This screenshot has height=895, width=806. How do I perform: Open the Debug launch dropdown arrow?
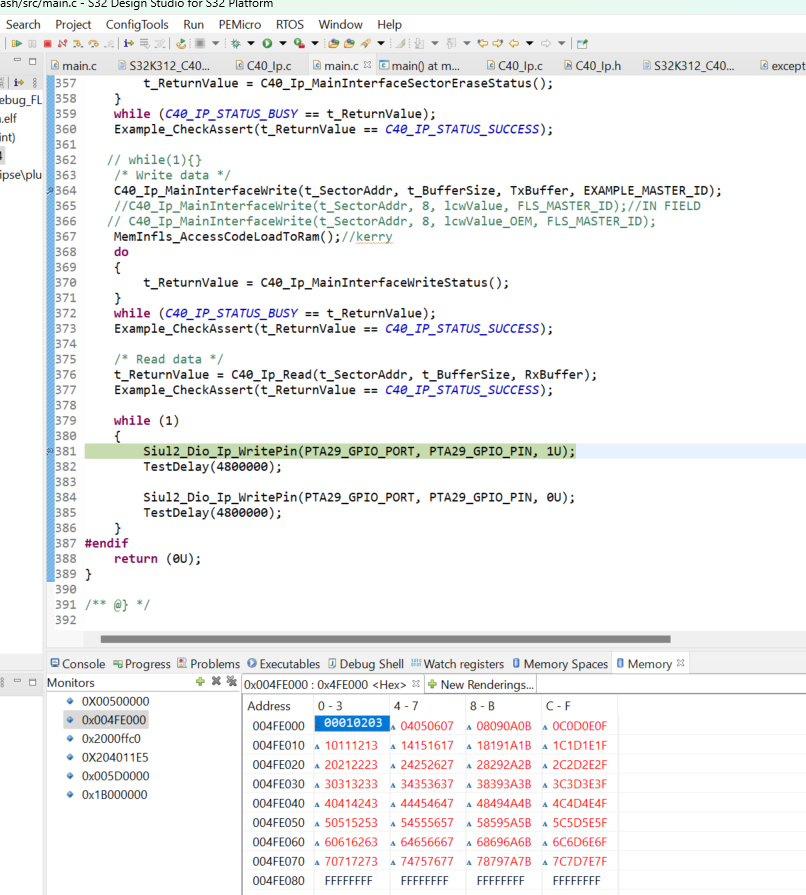[251, 43]
